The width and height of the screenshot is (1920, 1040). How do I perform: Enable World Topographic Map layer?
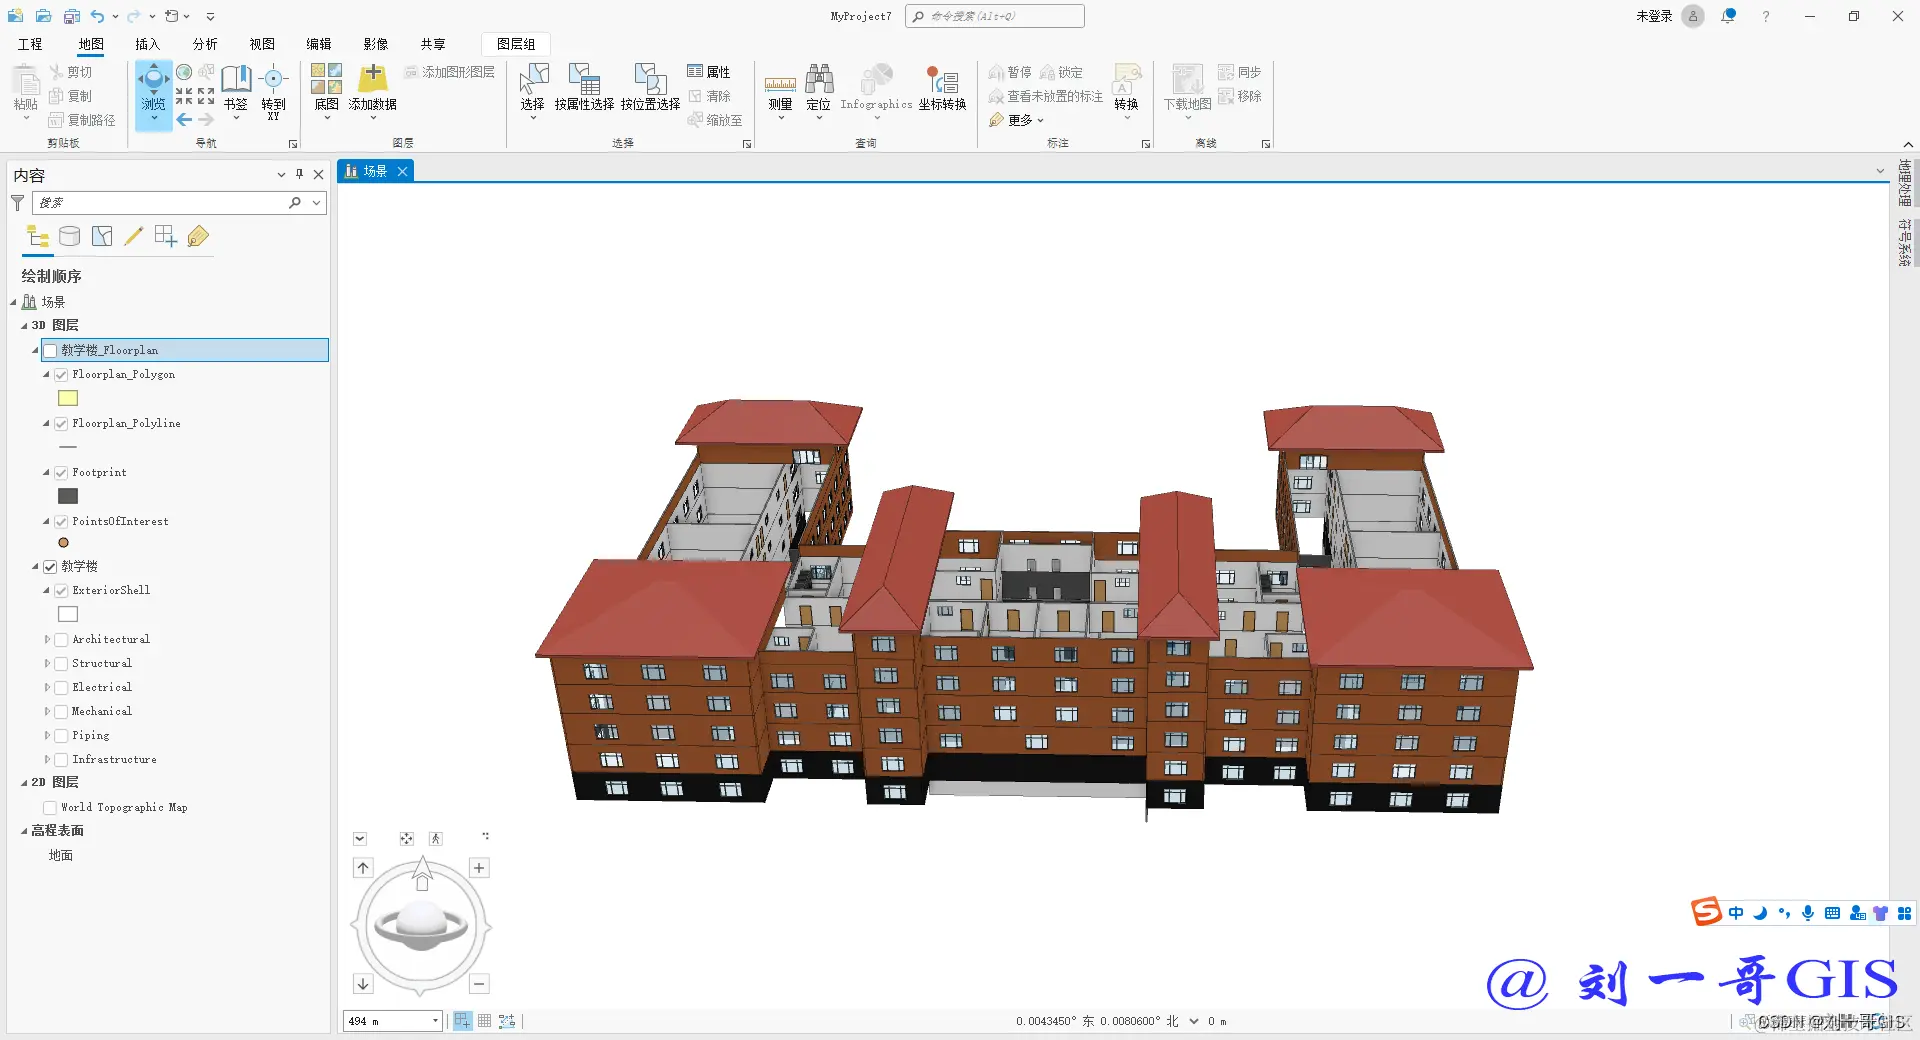50,808
